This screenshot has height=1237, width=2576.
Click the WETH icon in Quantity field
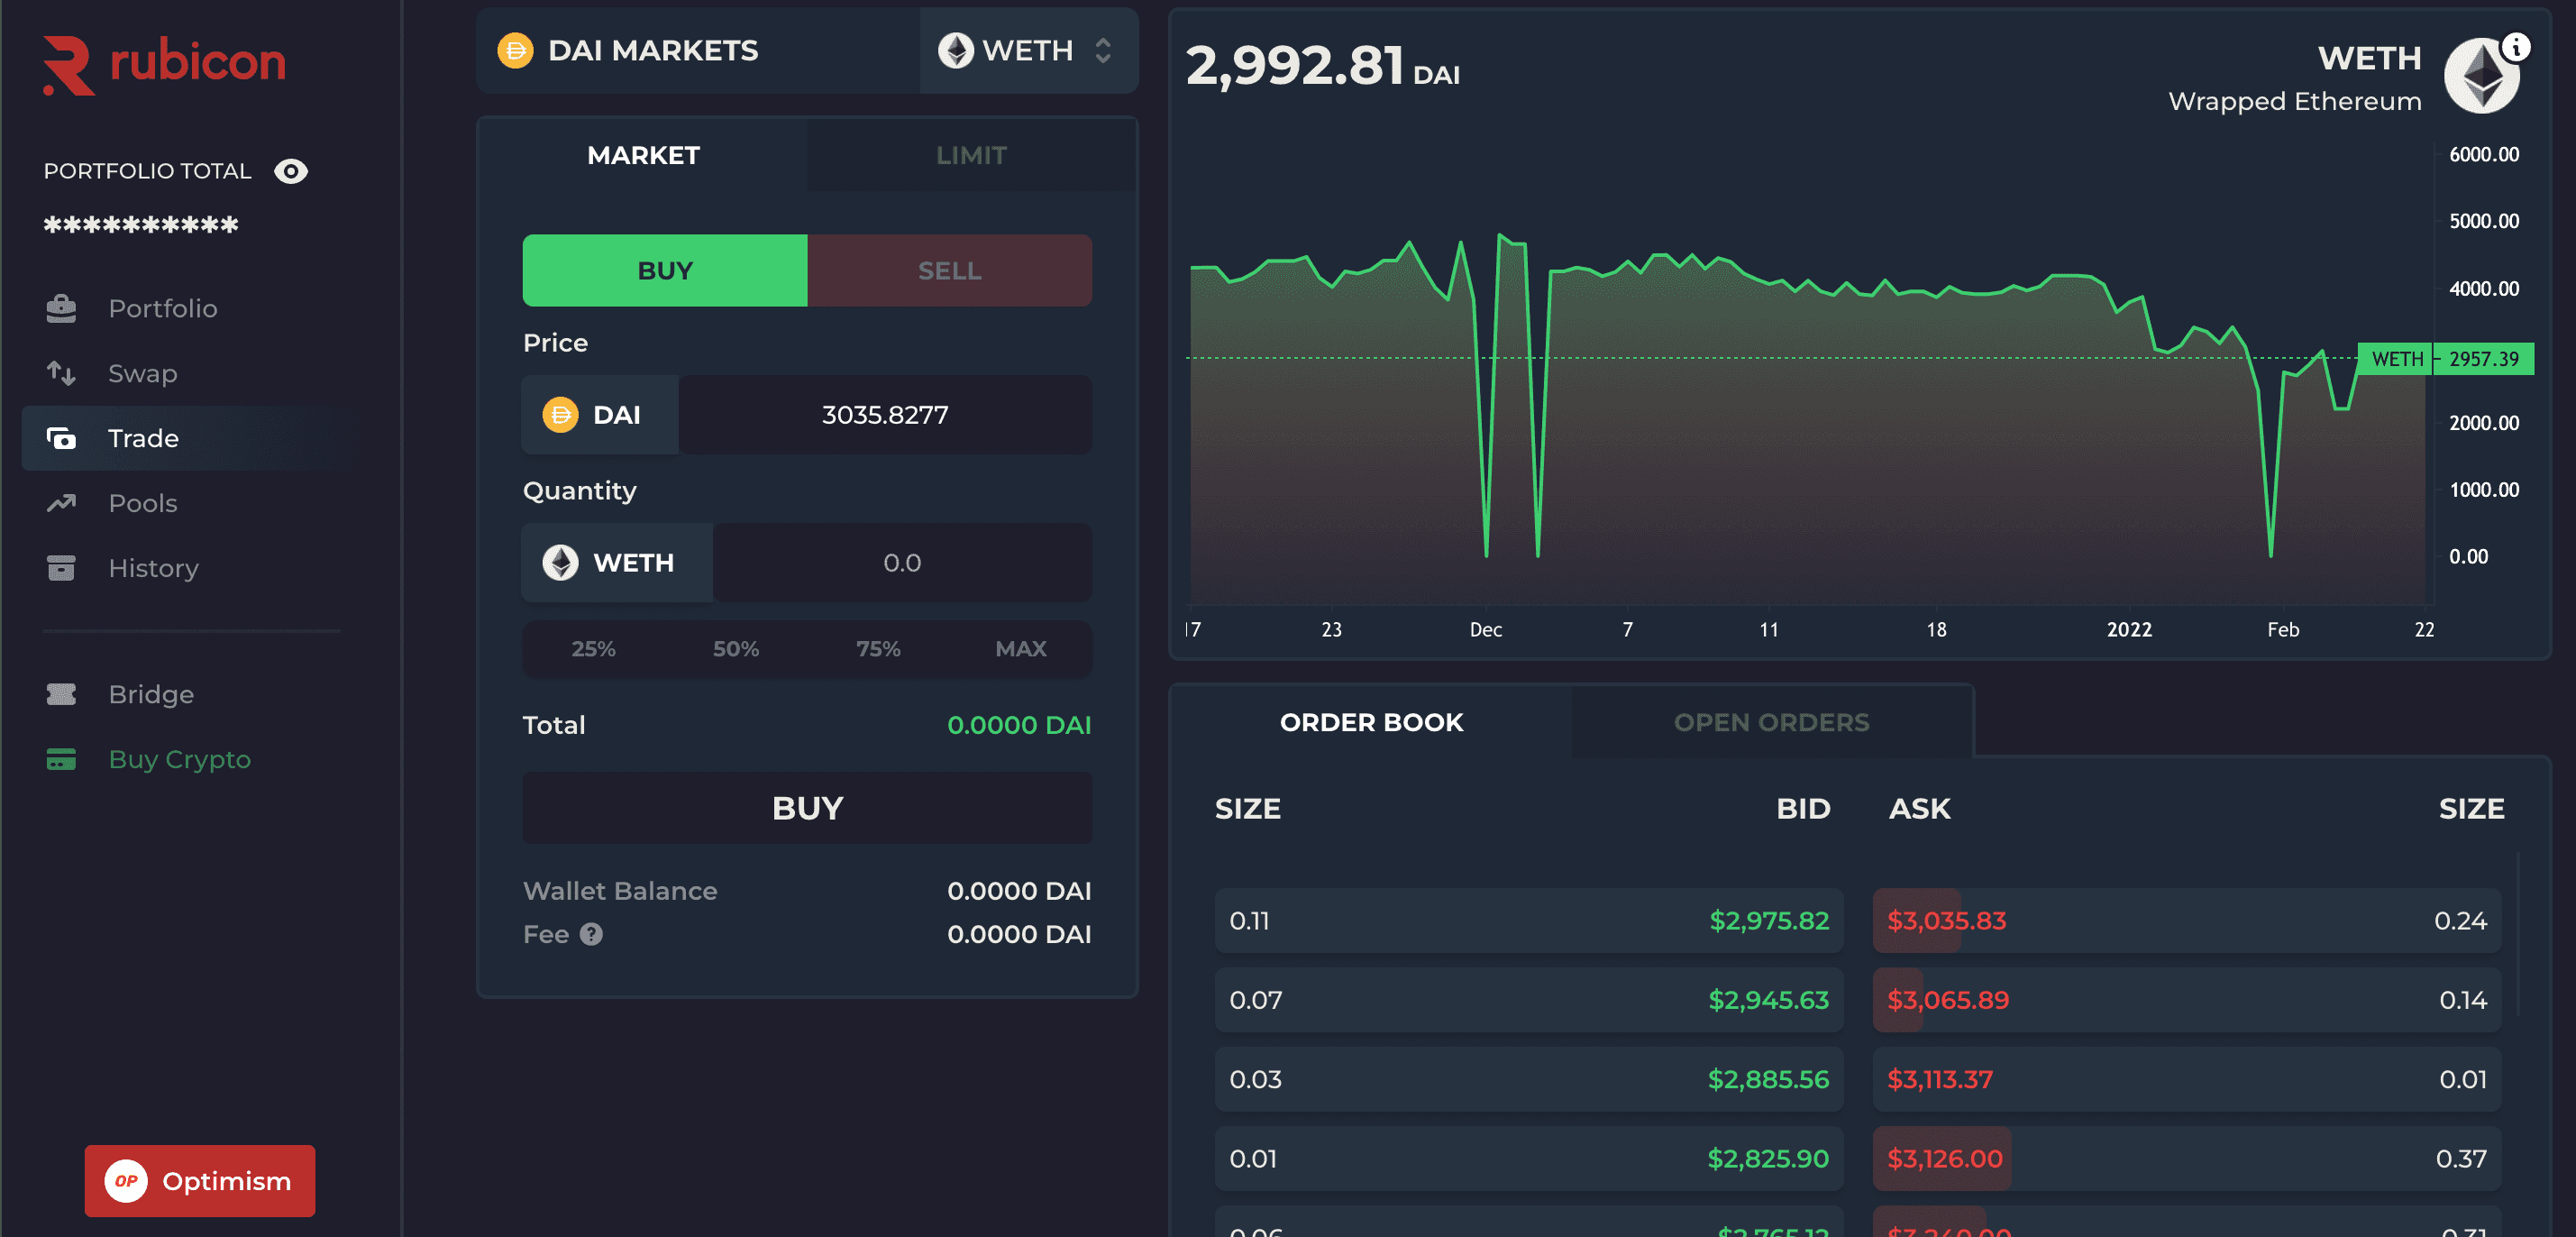[x=560, y=562]
